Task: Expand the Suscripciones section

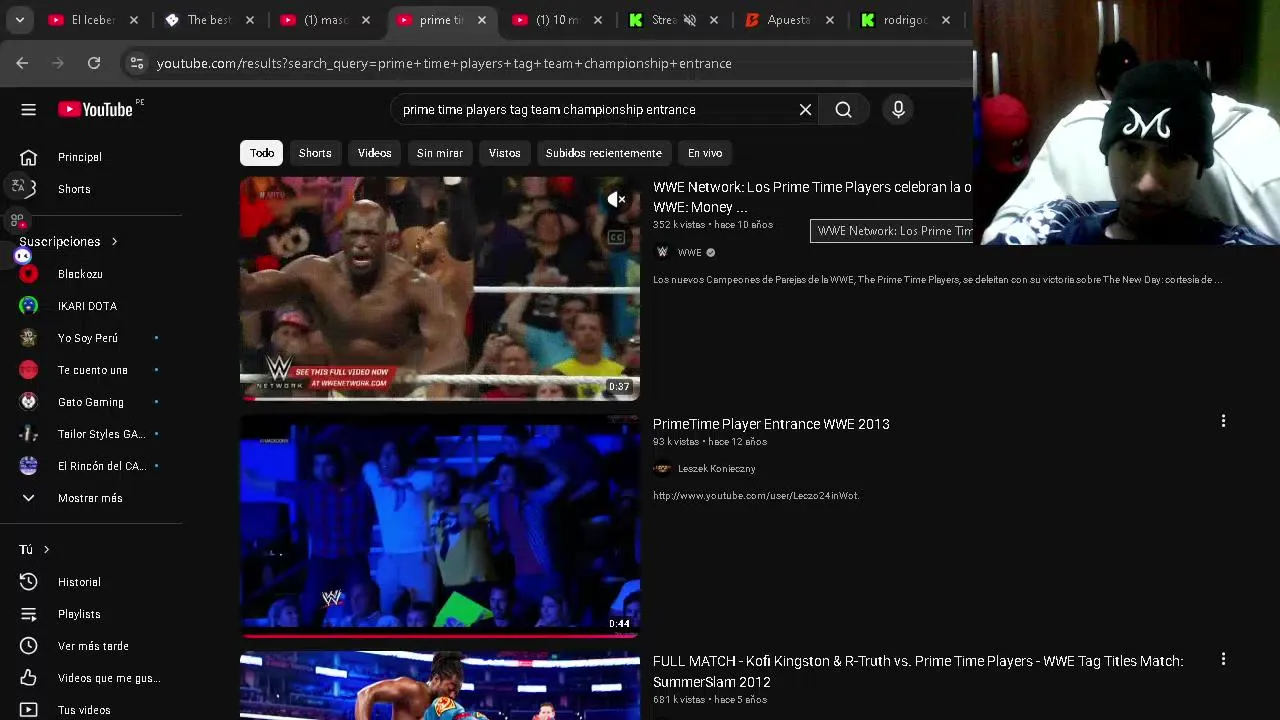Action: 68,242
